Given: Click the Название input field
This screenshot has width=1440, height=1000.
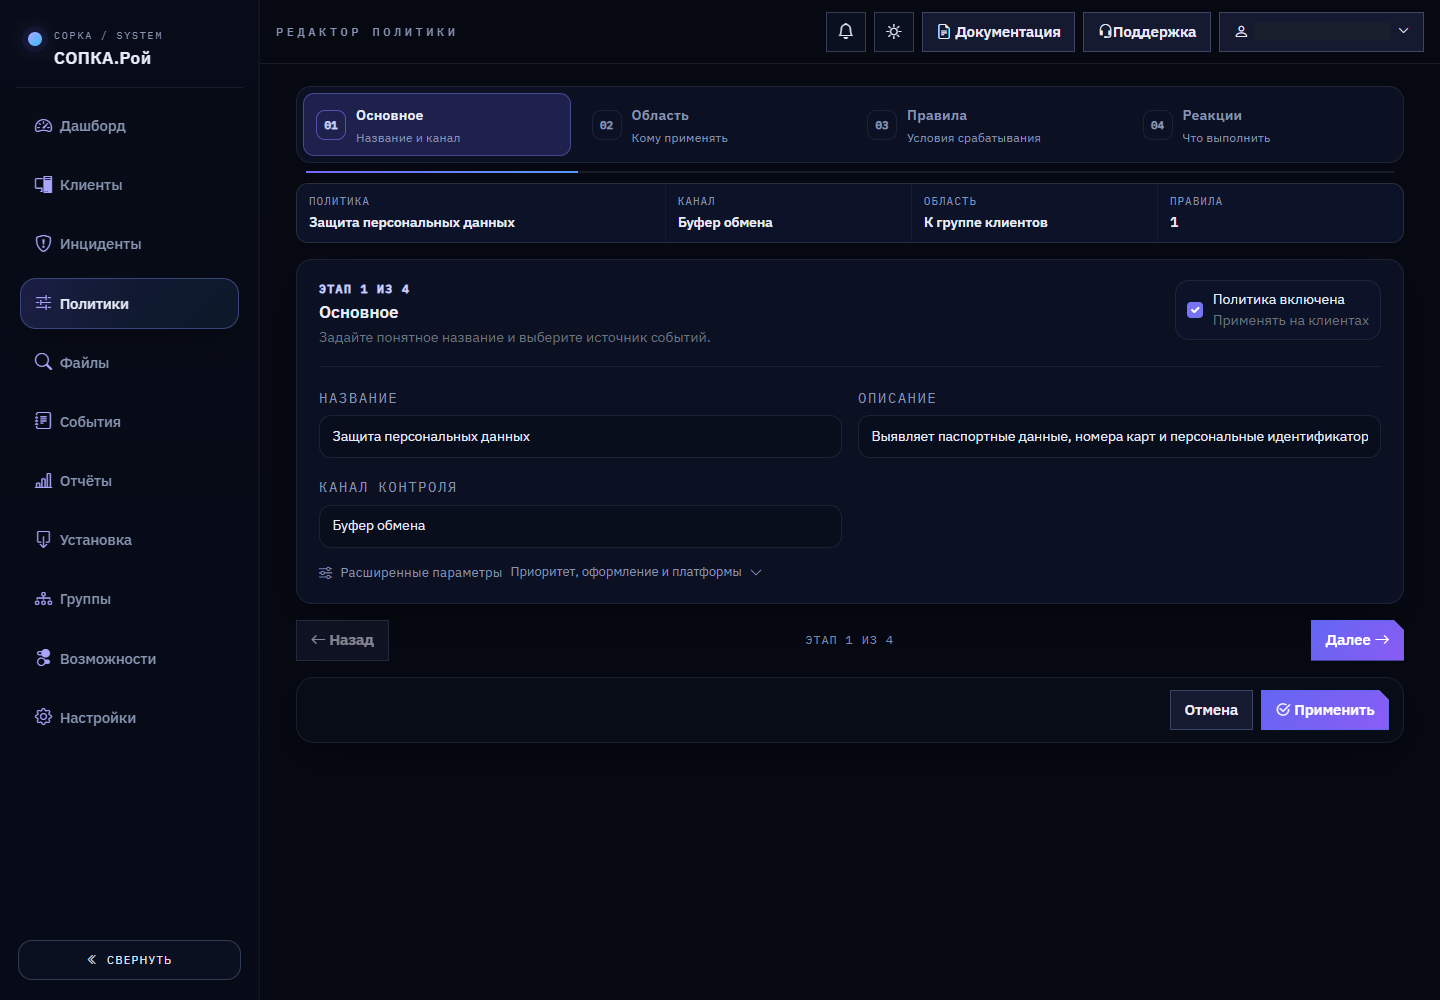Looking at the screenshot, I should tap(580, 437).
